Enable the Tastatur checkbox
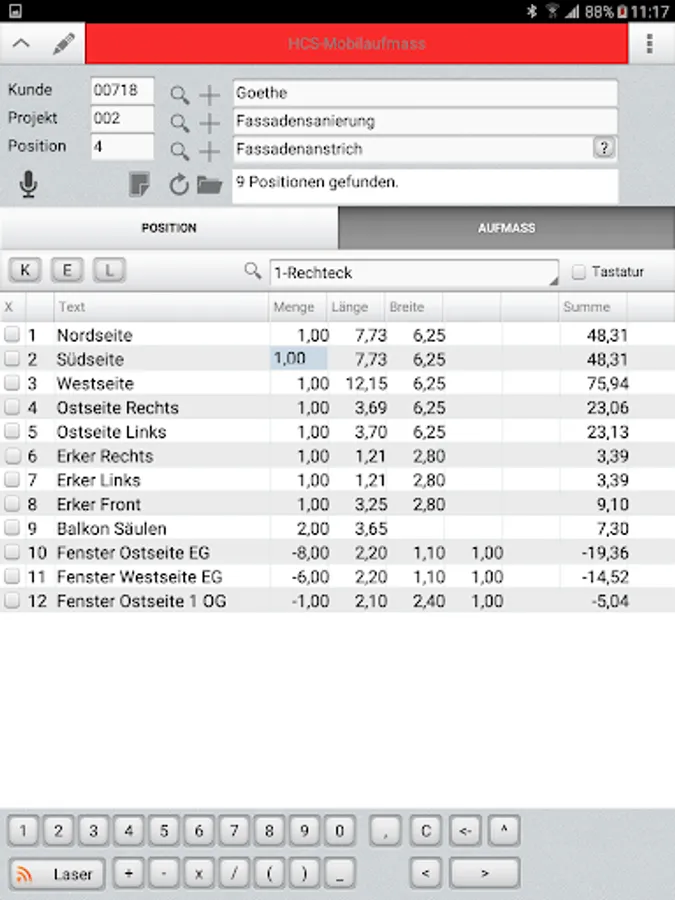 (579, 271)
